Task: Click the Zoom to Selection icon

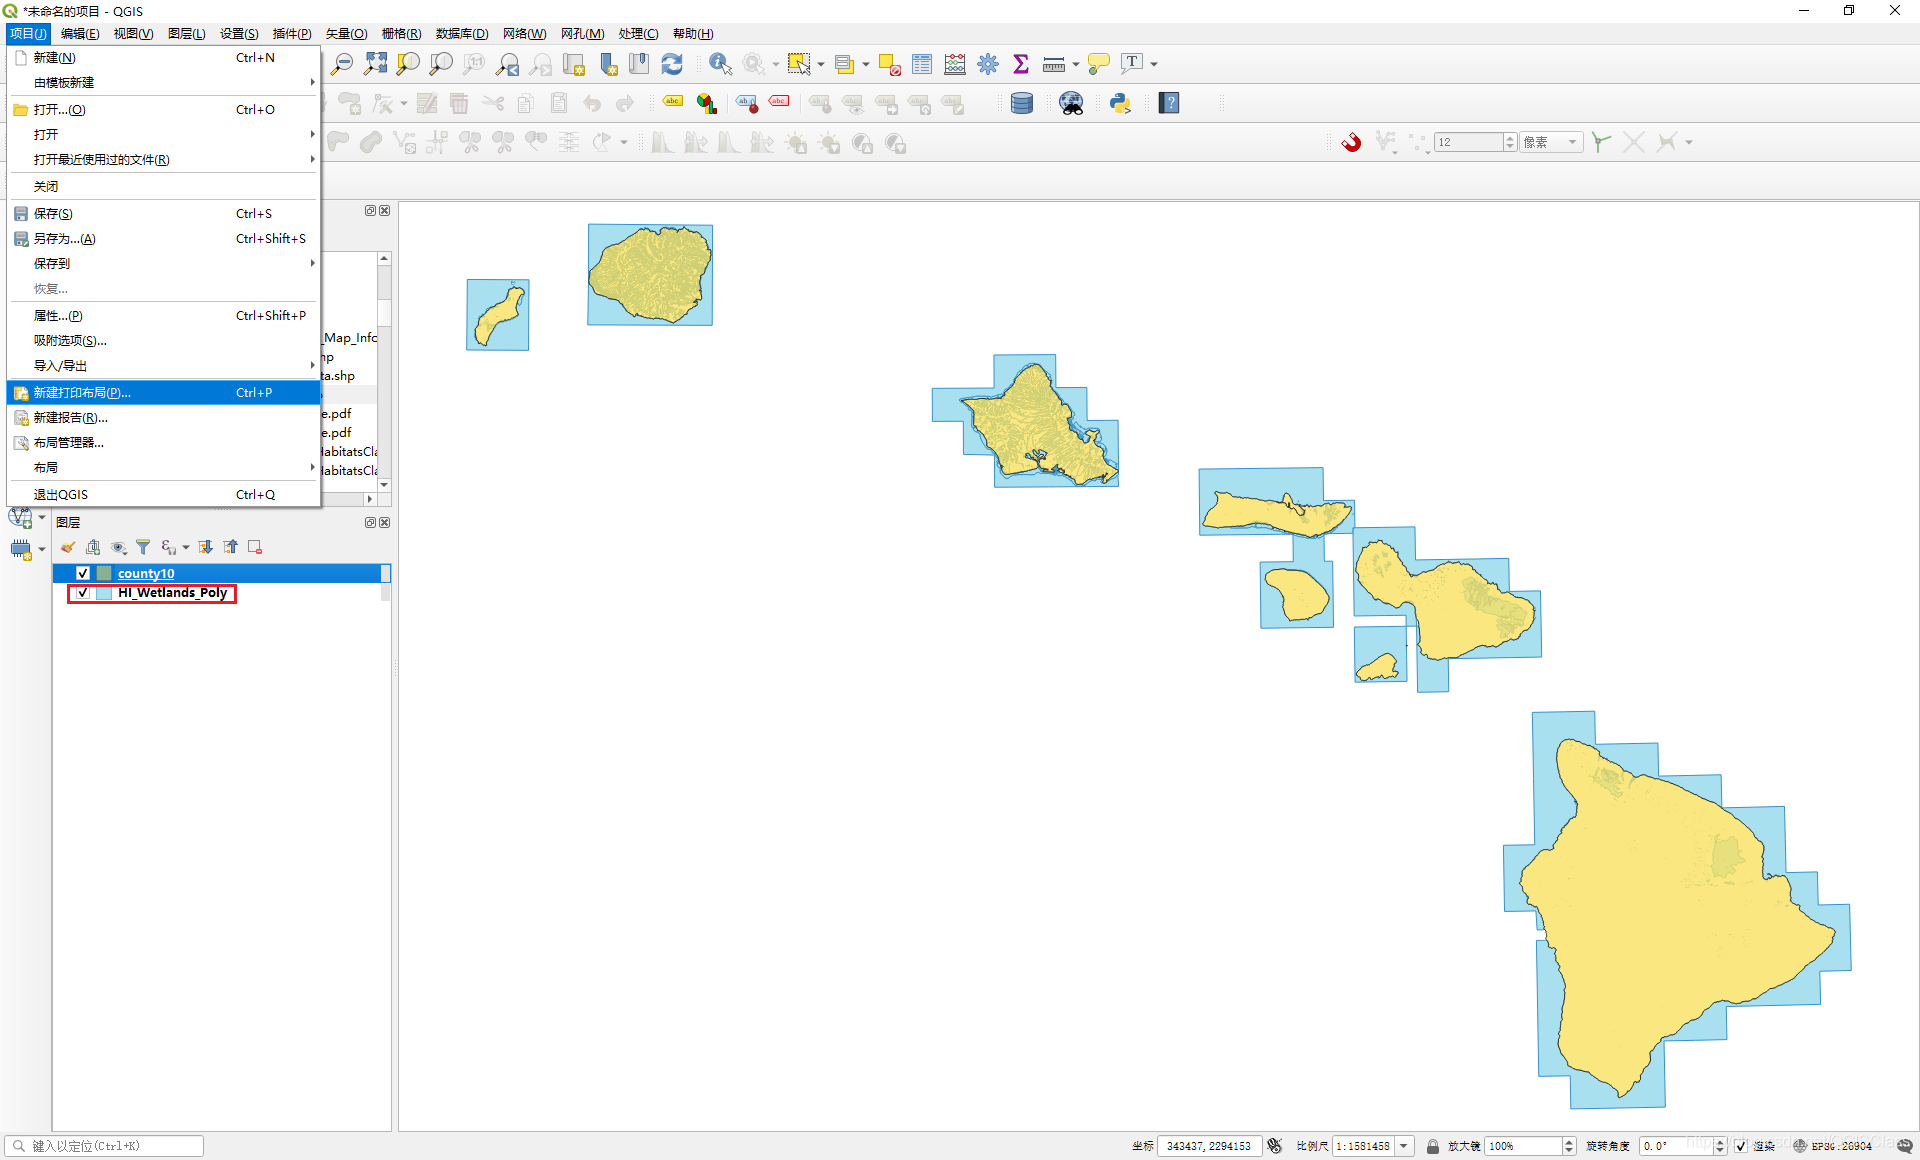Action: 408,64
